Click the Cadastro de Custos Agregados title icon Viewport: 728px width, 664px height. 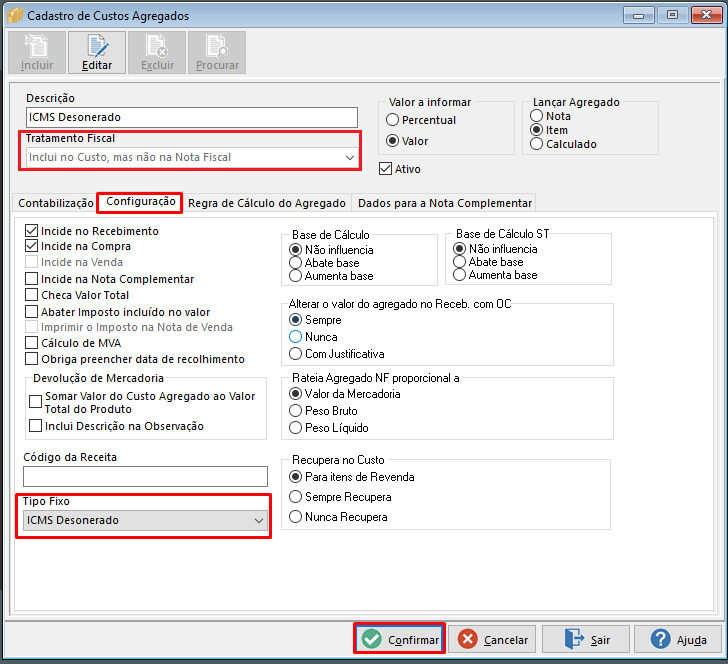(x=15, y=15)
